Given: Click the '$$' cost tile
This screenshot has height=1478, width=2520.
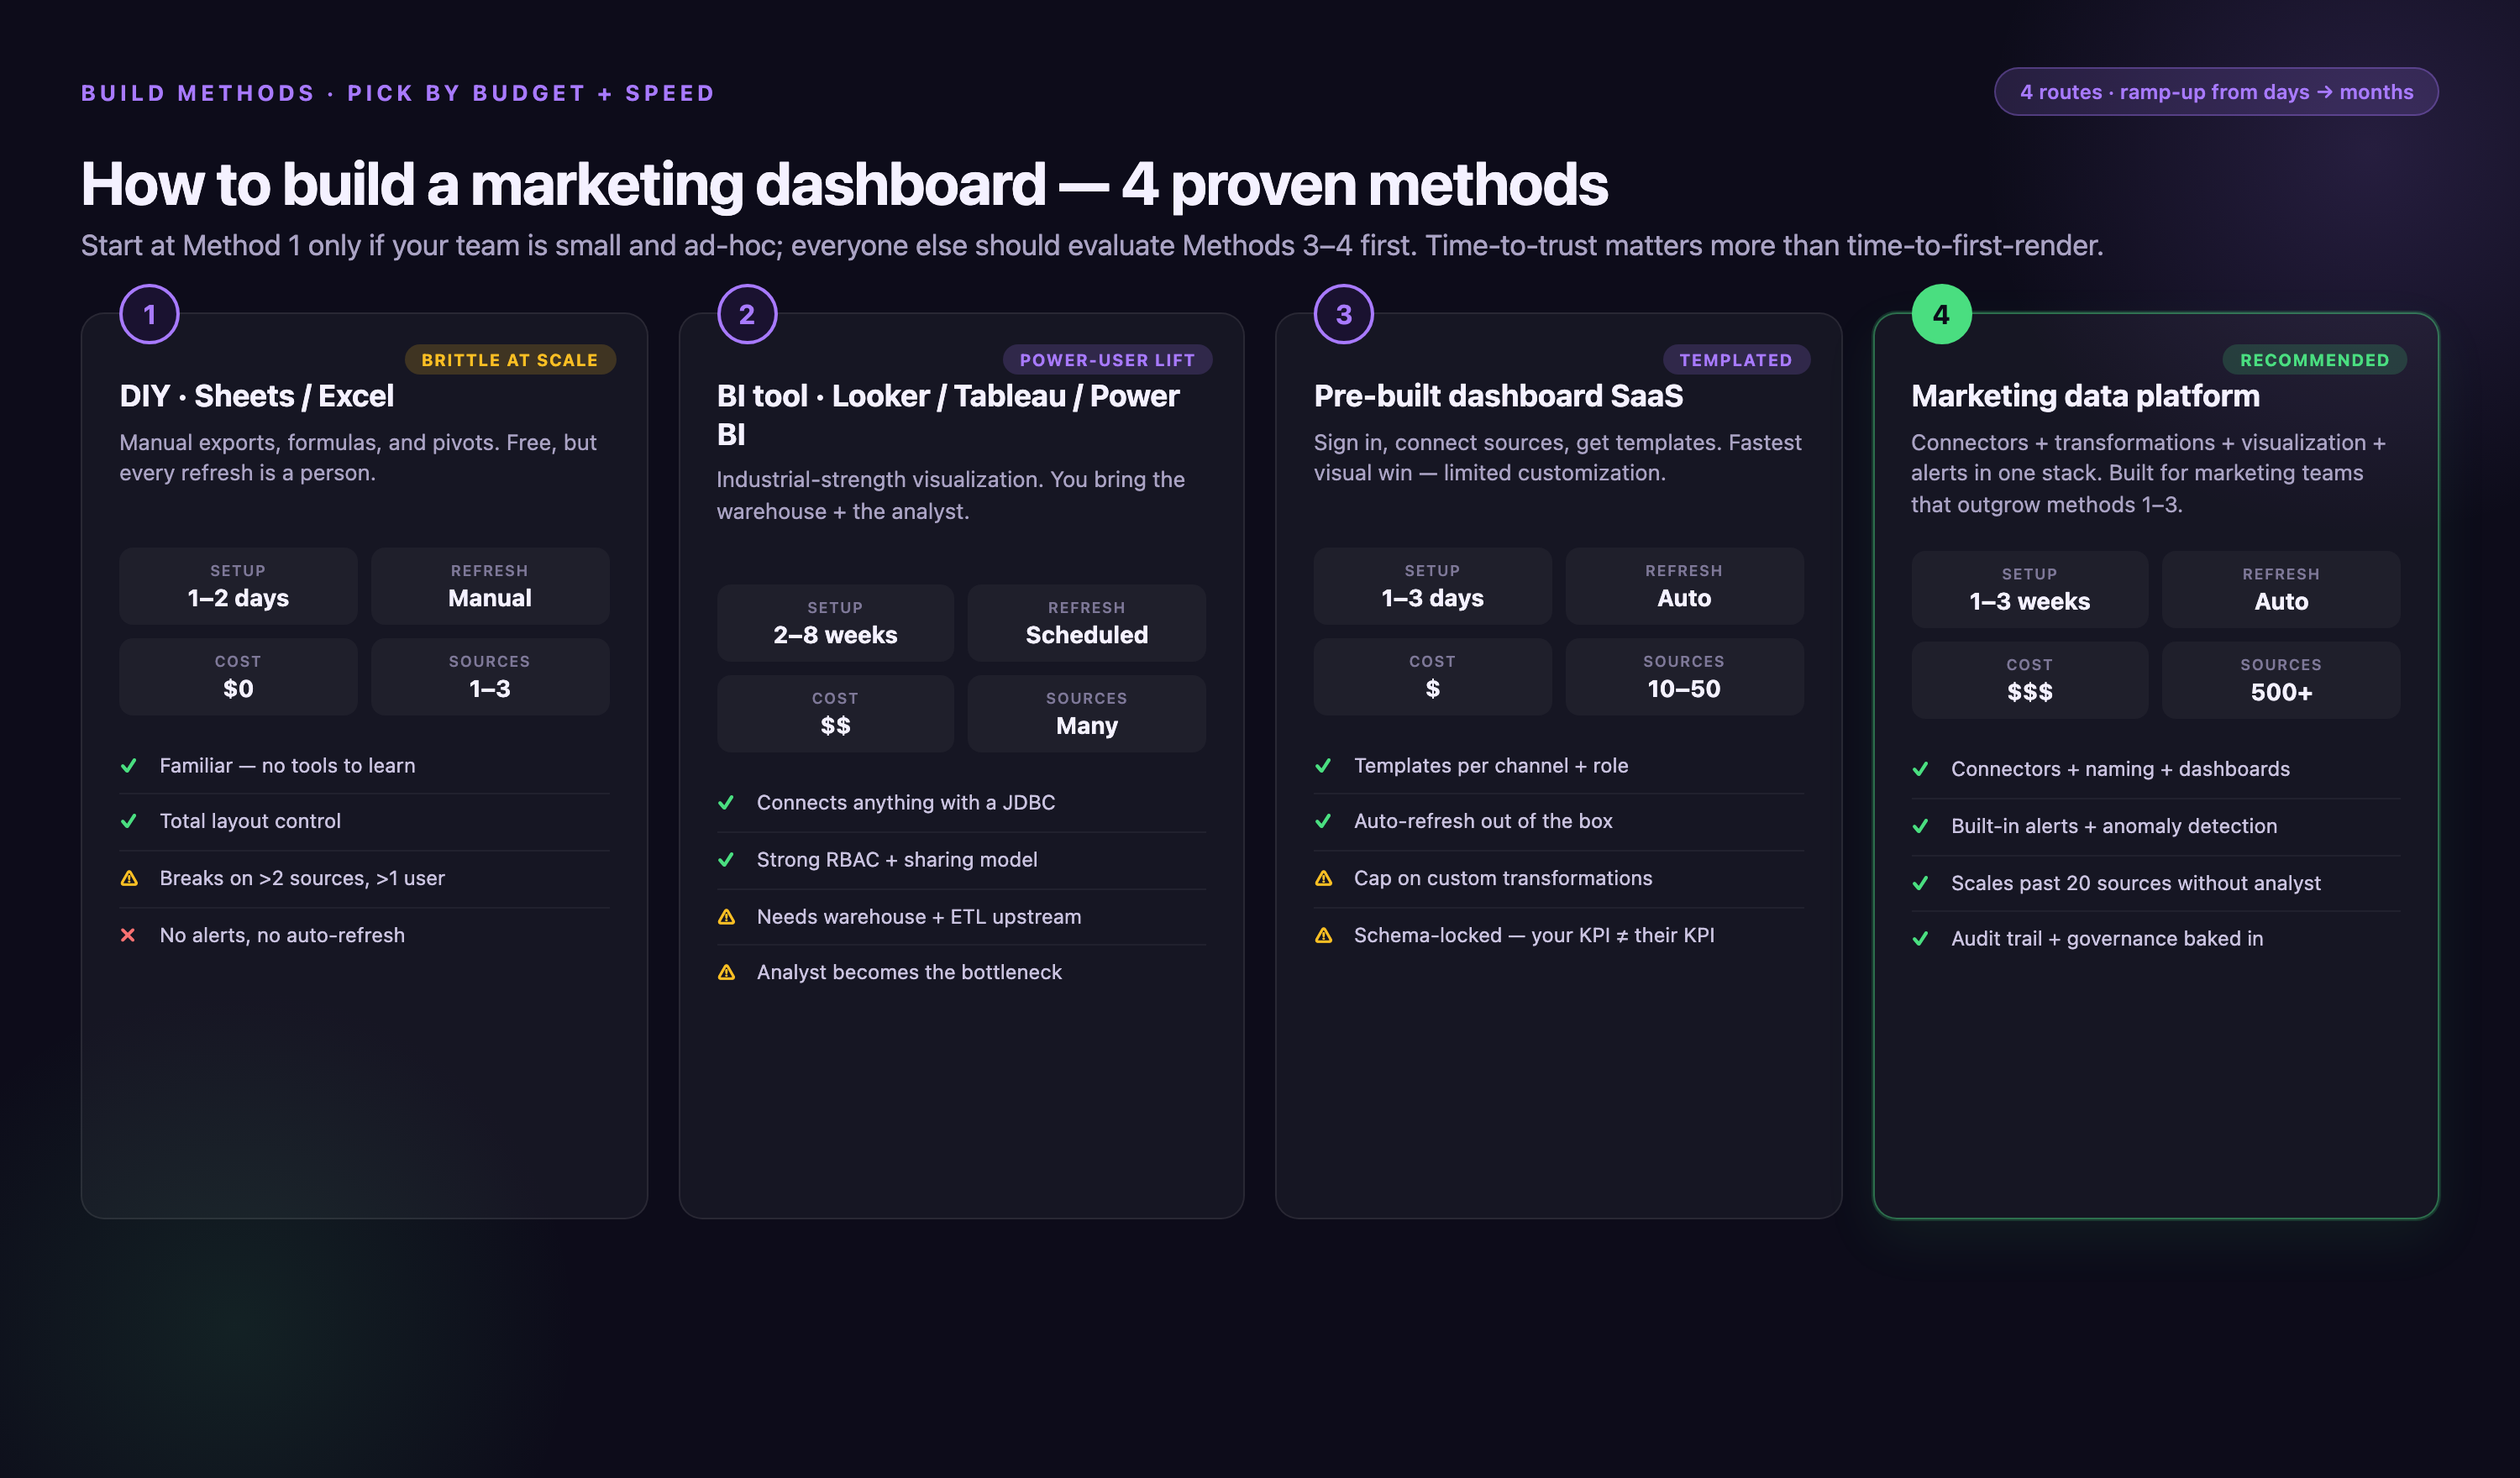Looking at the screenshot, I should point(835,714).
